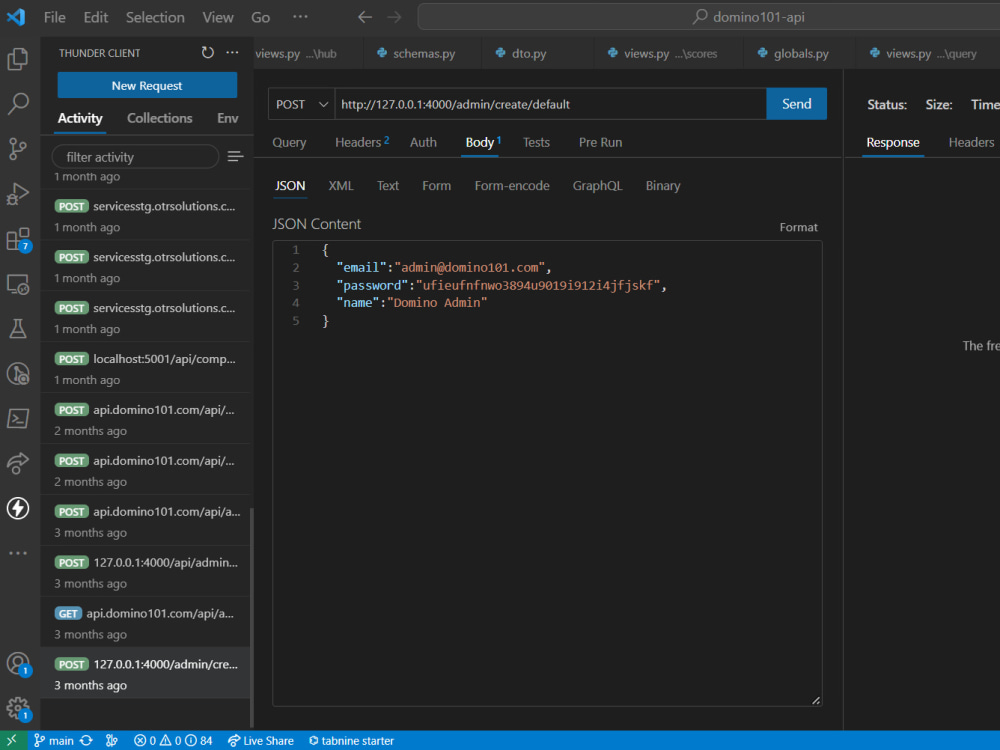The image size is (1000, 750).
Task: Open activity filter menu icon
Action: (235, 156)
